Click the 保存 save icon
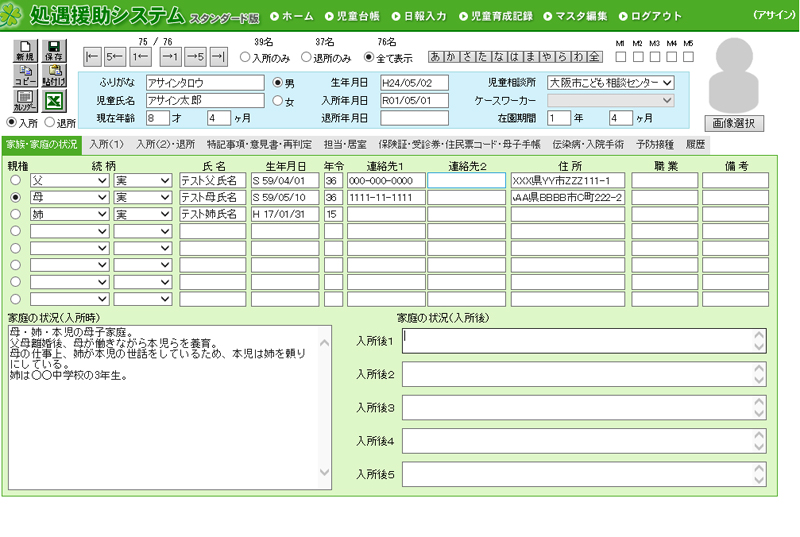This screenshot has width=800, height=537. click(54, 51)
